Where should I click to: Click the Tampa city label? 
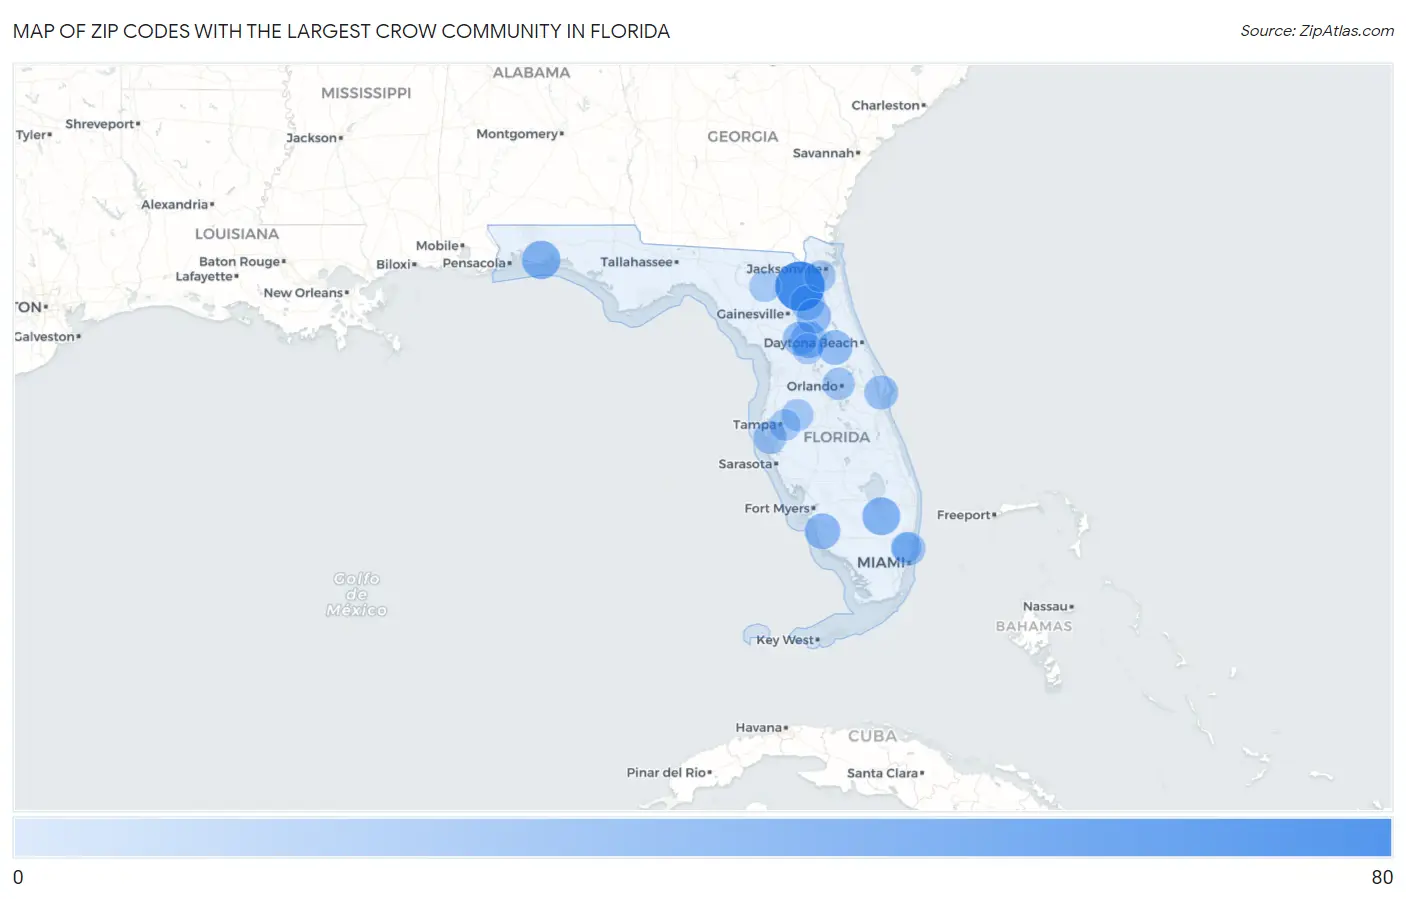755,425
